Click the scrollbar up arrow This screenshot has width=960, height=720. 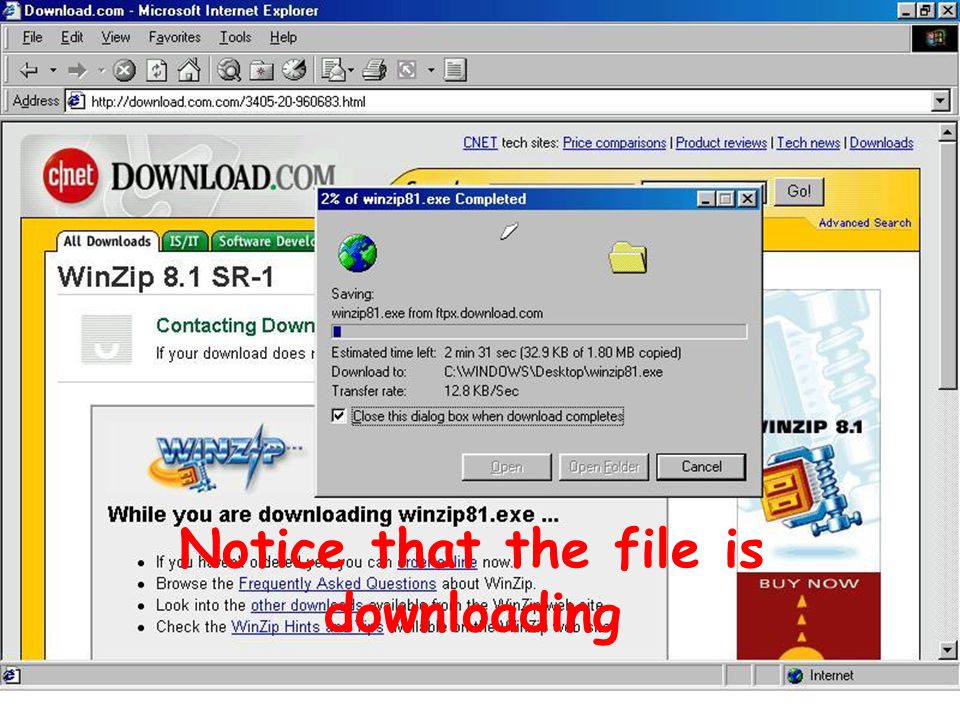[947, 132]
